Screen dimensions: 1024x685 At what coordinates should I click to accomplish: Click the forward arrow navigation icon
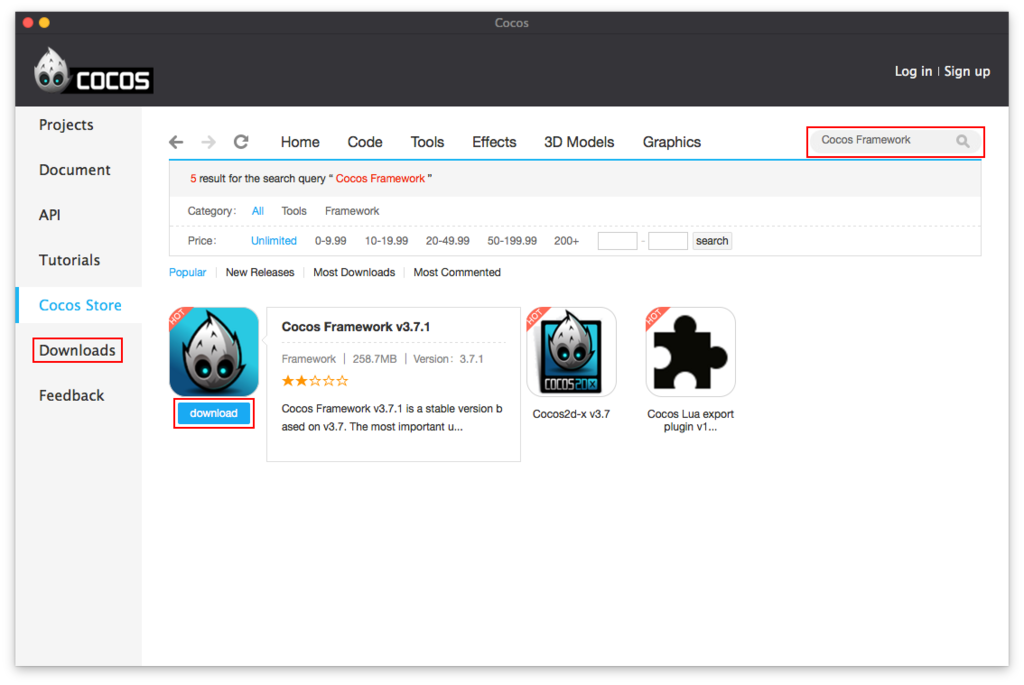208,142
